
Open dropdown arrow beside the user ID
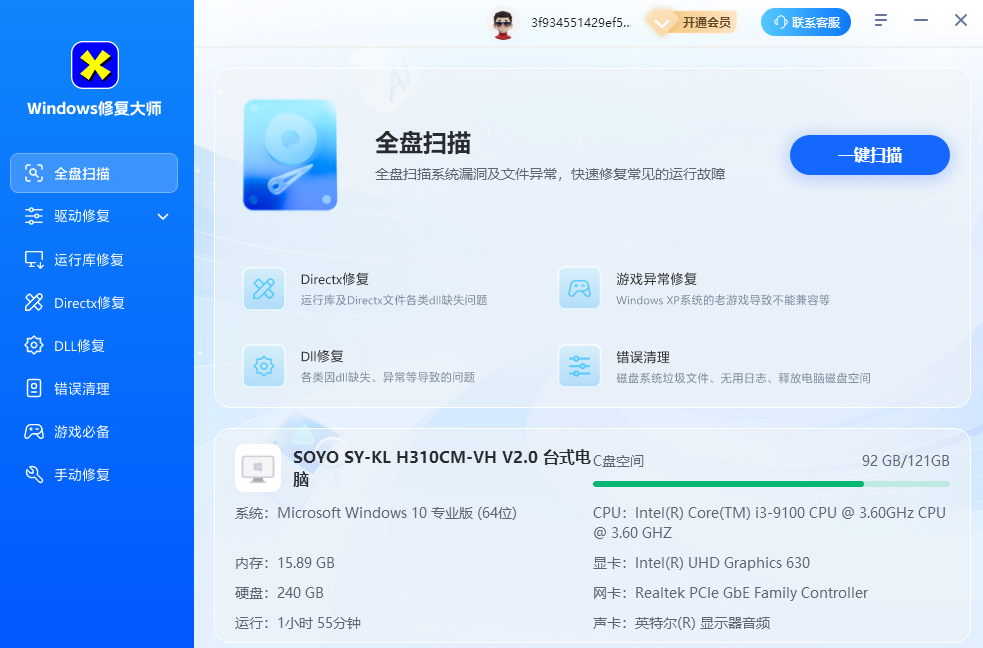coord(660,23)
